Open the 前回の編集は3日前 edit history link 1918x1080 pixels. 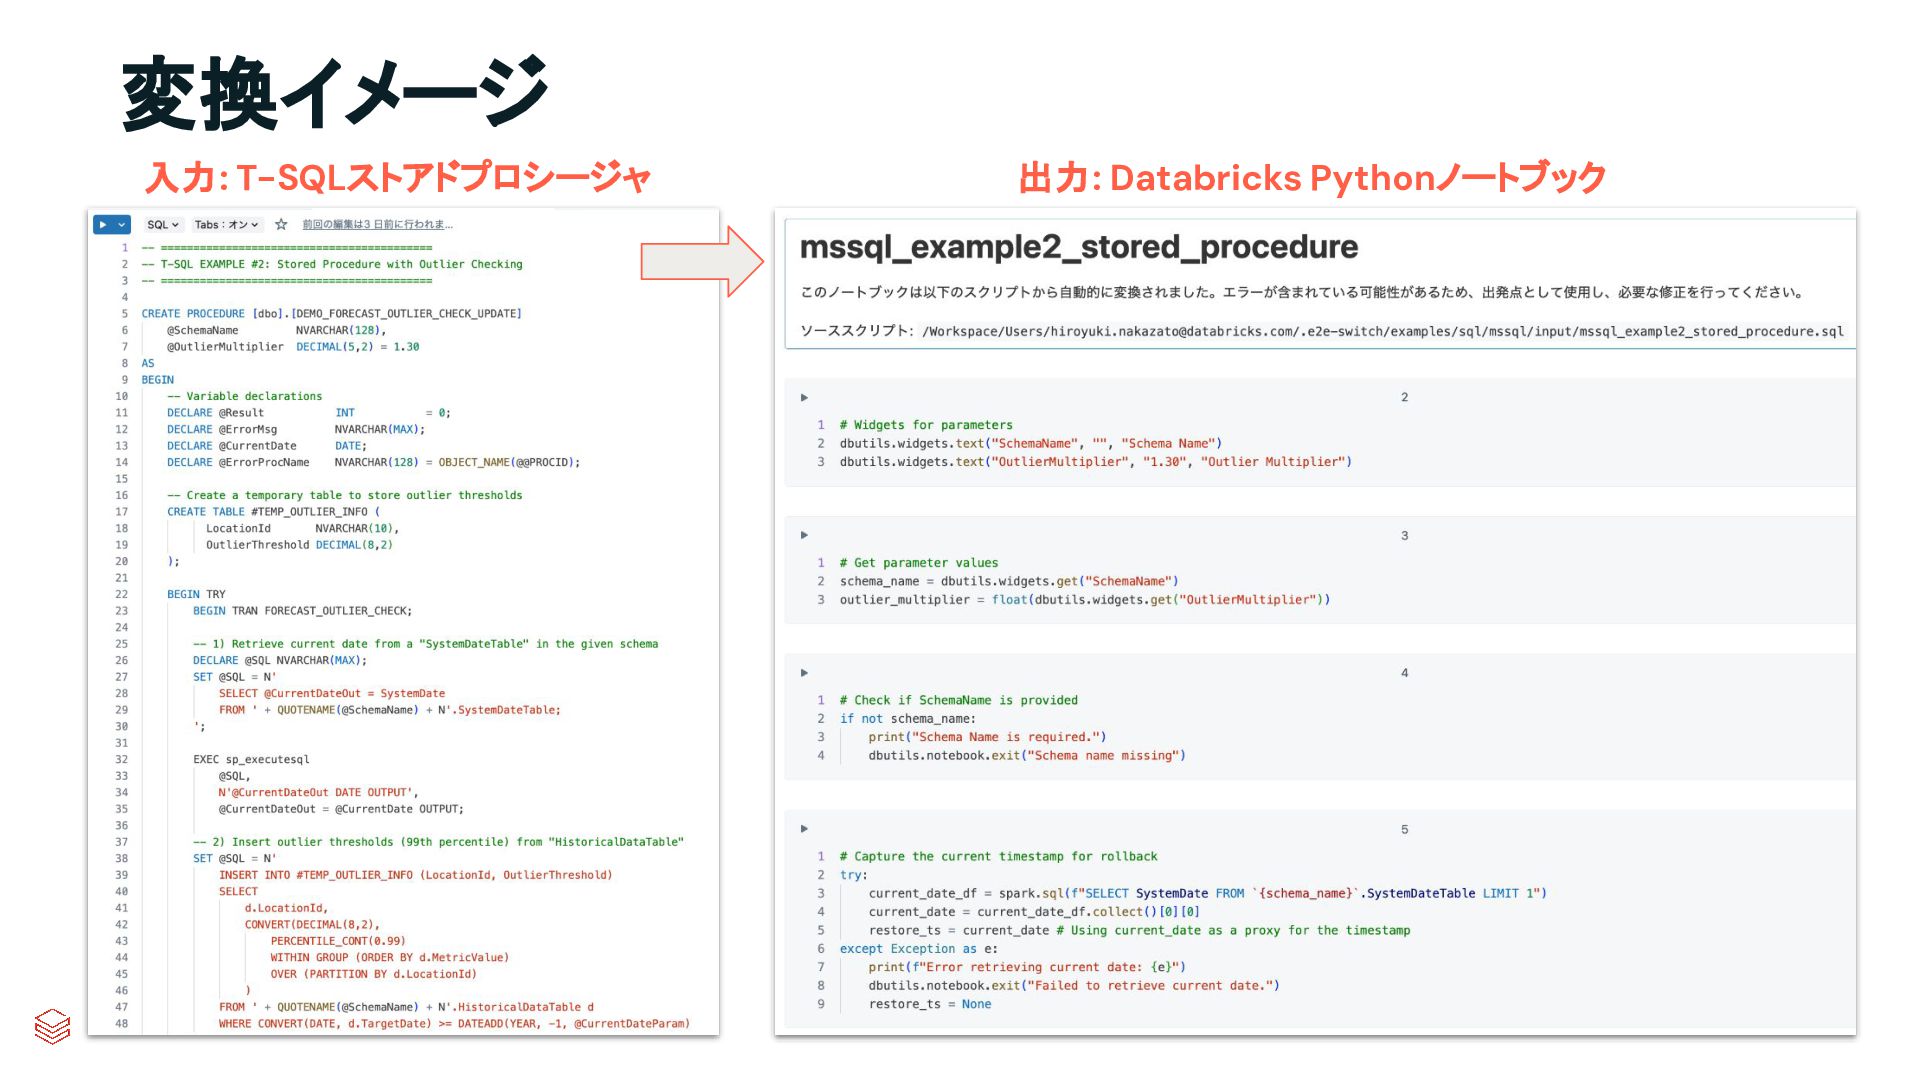click(377, 225)
